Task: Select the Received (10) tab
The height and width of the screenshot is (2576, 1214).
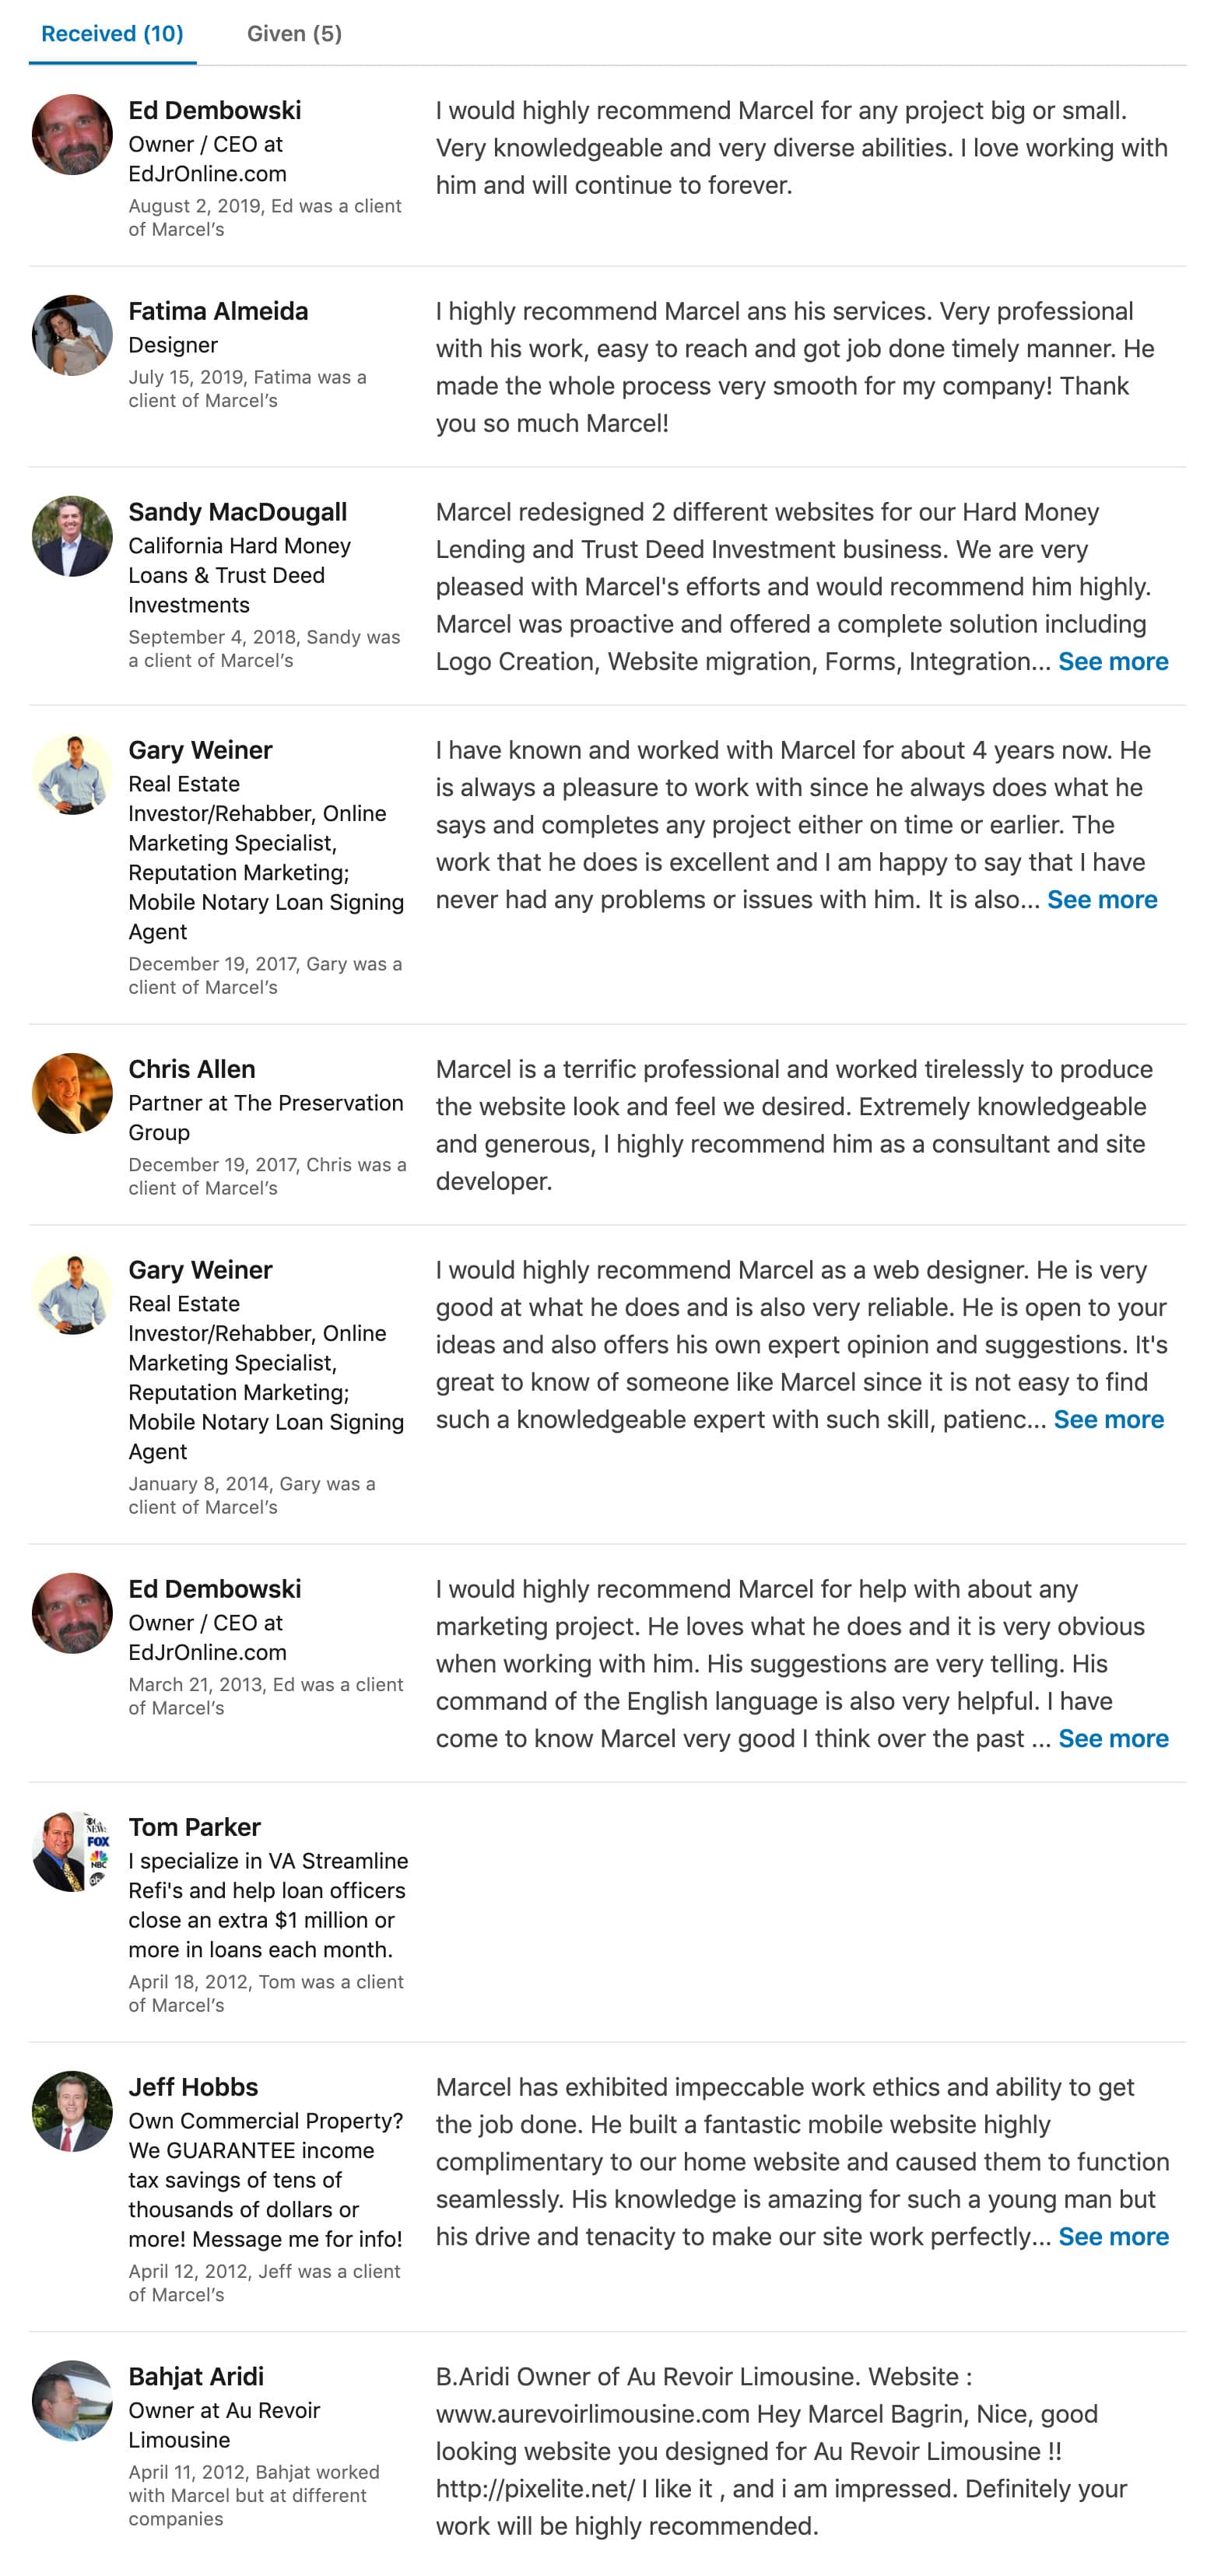Action: pyautogui.click(x=112, y=33)
